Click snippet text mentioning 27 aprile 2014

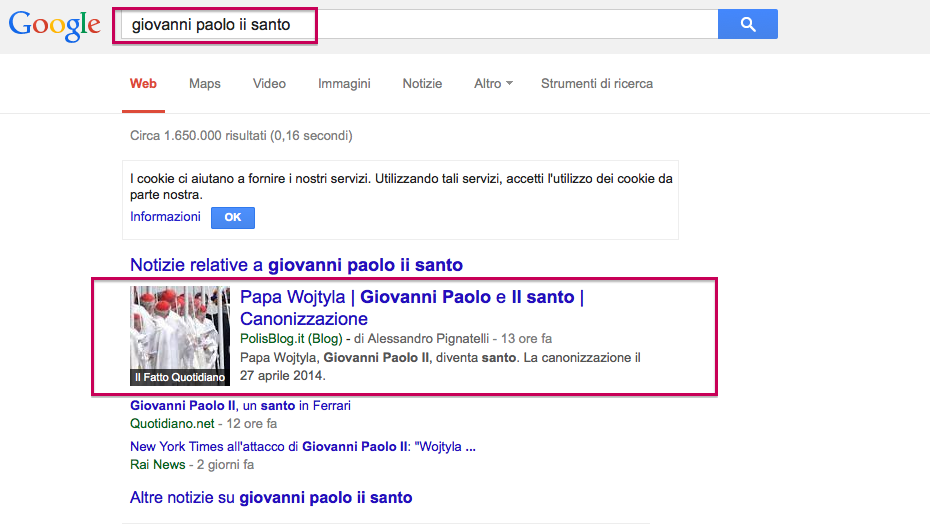tap(440, 367)
